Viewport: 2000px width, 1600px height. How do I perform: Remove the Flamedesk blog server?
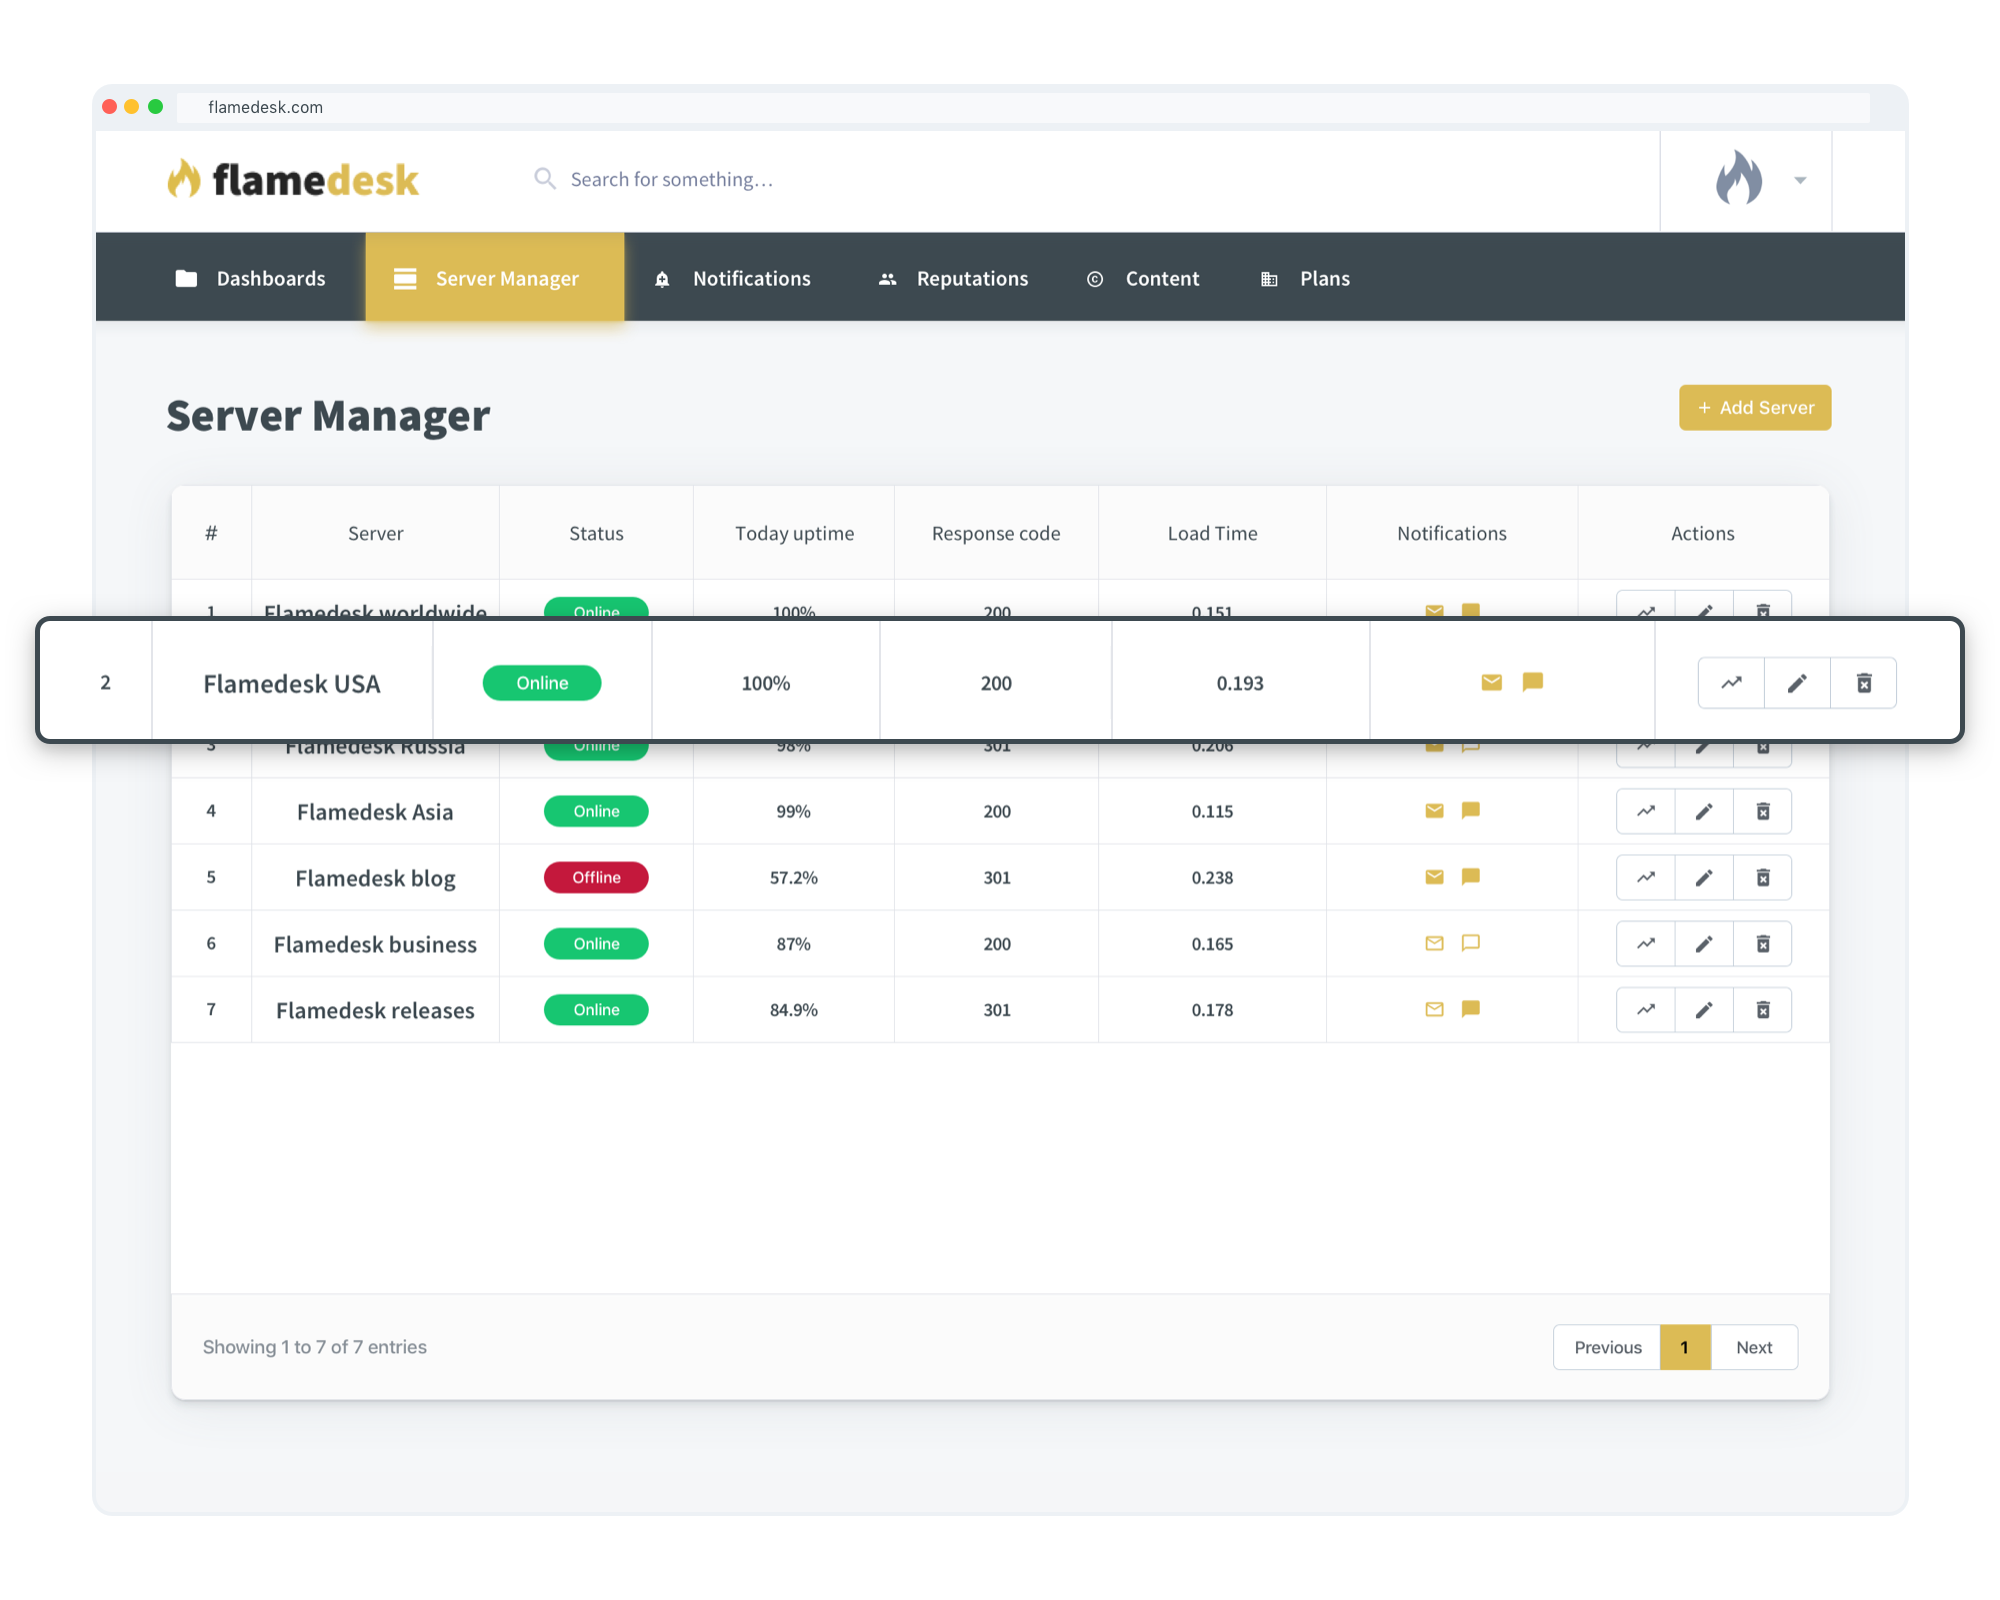coord(1763,877)
